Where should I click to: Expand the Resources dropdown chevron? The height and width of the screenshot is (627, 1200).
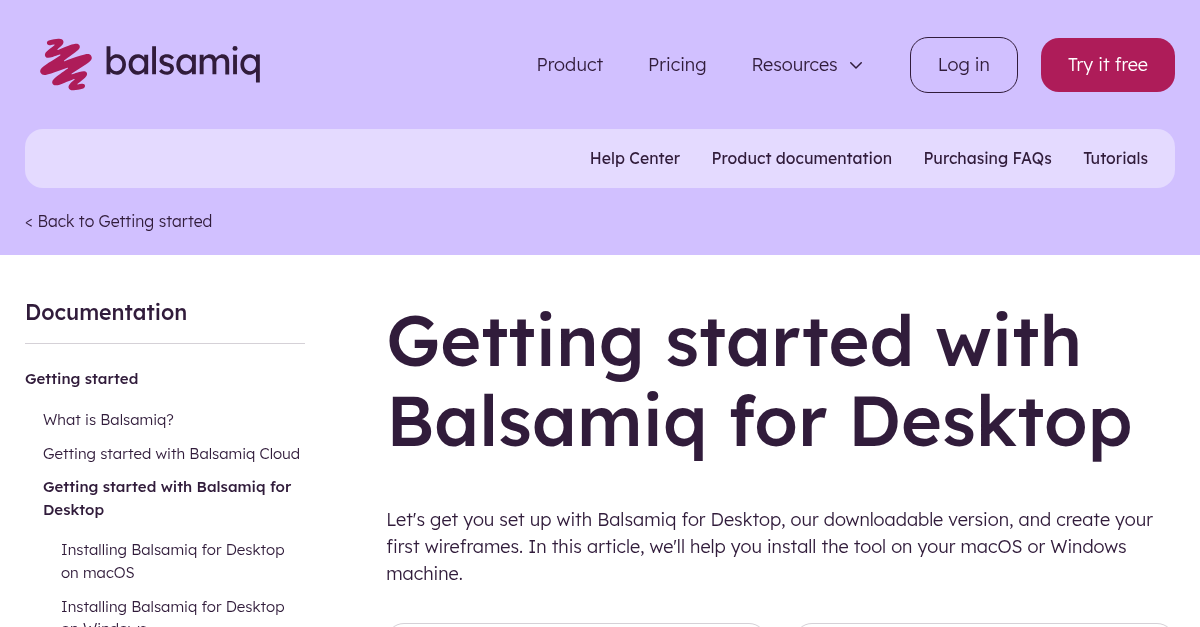point(856,65)
